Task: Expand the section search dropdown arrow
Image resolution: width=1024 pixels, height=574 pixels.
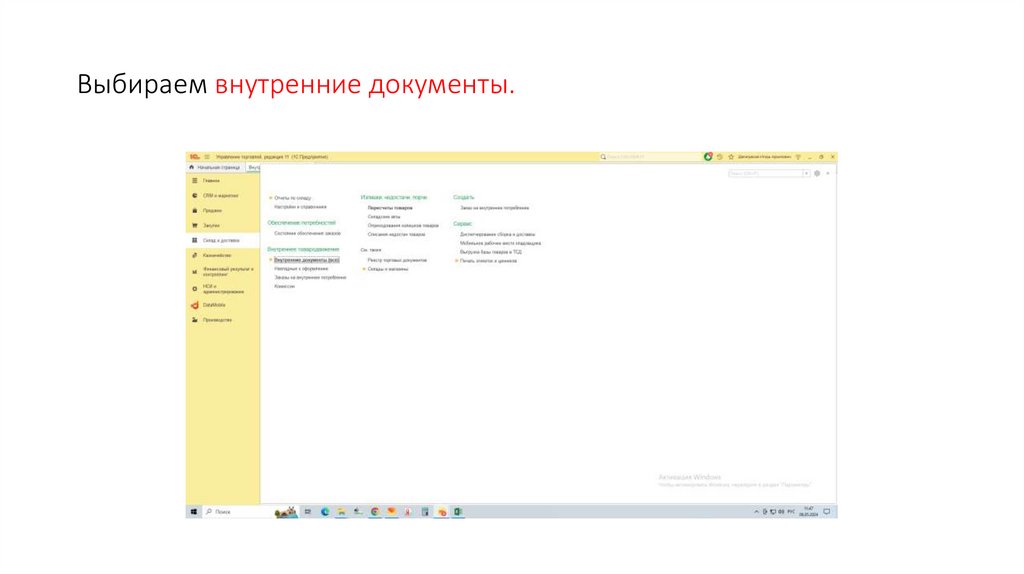Action: pyautogui.click(x=806, y=173)
